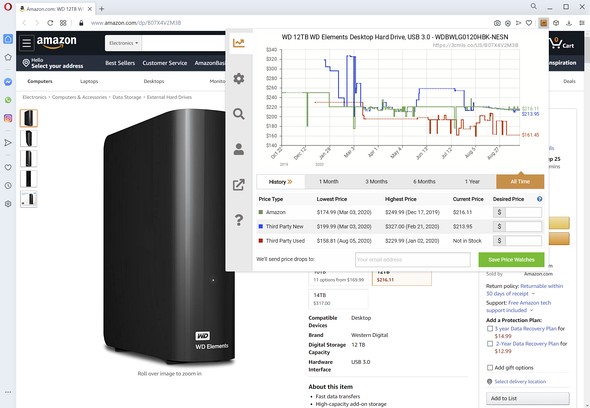Check the 2-Year Data Recovery Plan box
Screen dimensions: 590x408
pyautogui.click(x=490, y=344)
